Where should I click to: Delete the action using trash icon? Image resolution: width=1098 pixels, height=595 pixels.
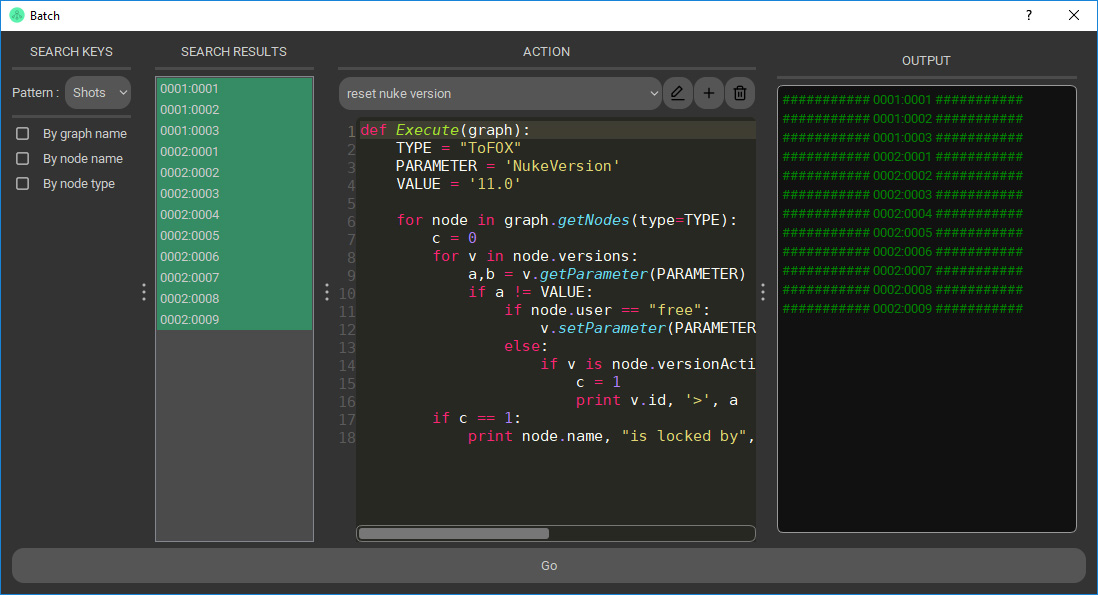point(740,93)
